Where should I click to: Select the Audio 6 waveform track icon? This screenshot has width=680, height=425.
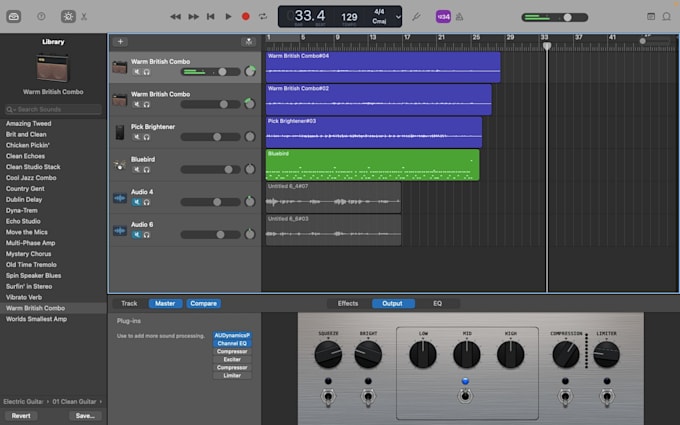click(120, 231)
